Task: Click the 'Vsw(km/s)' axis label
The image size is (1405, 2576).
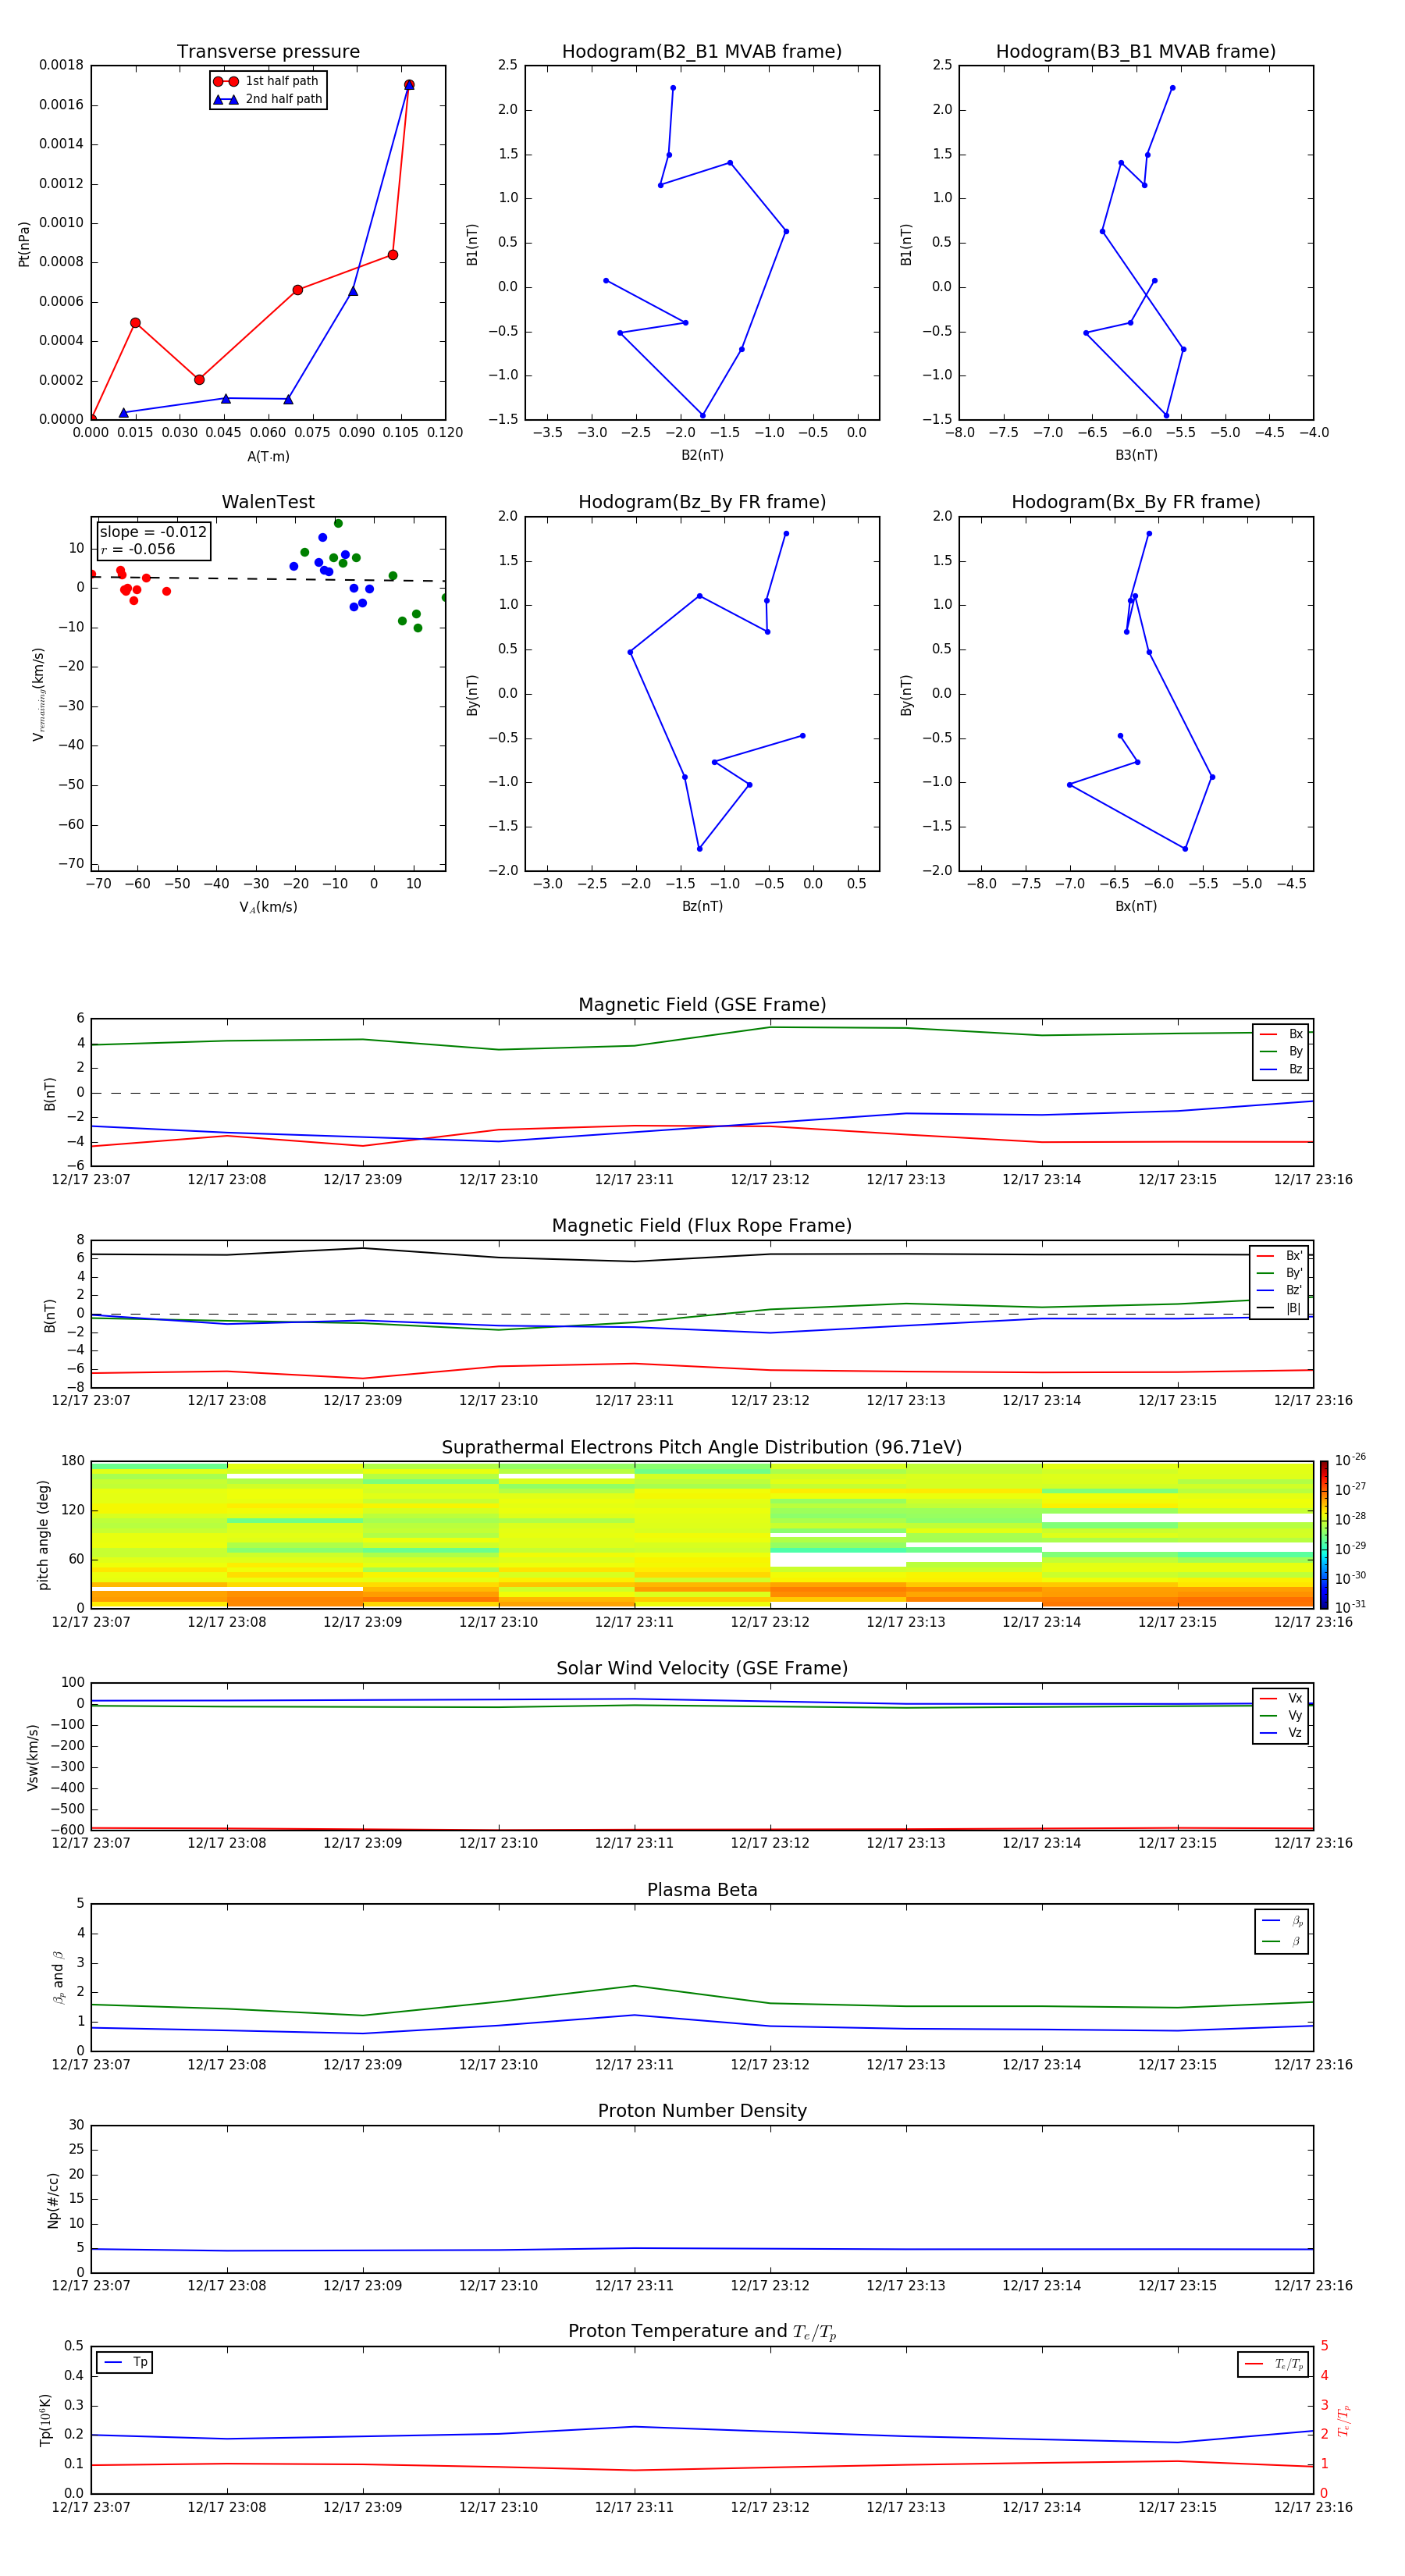Action: pyautogui.click(x=33, y=1757)
